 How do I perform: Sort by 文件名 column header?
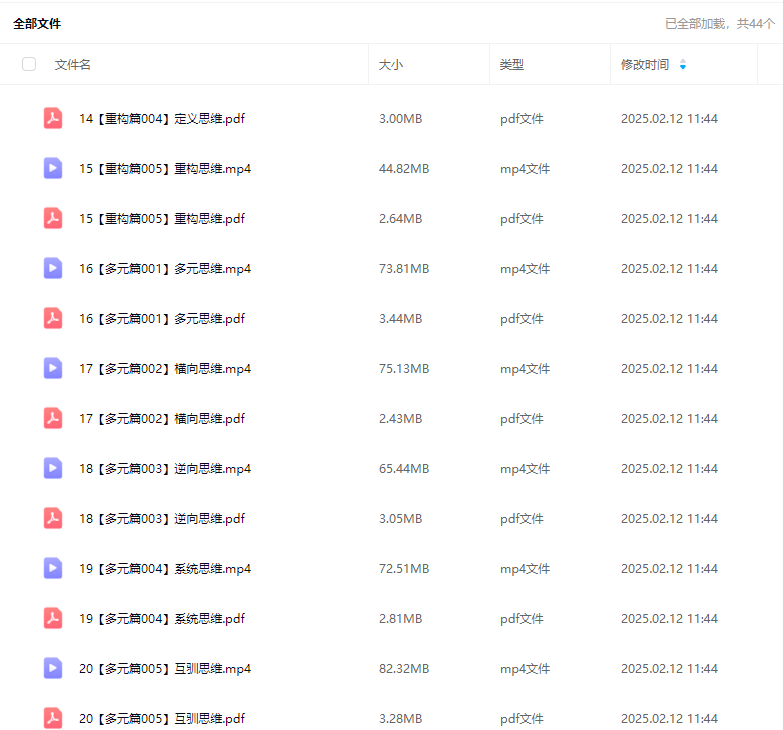click(73, 64)
